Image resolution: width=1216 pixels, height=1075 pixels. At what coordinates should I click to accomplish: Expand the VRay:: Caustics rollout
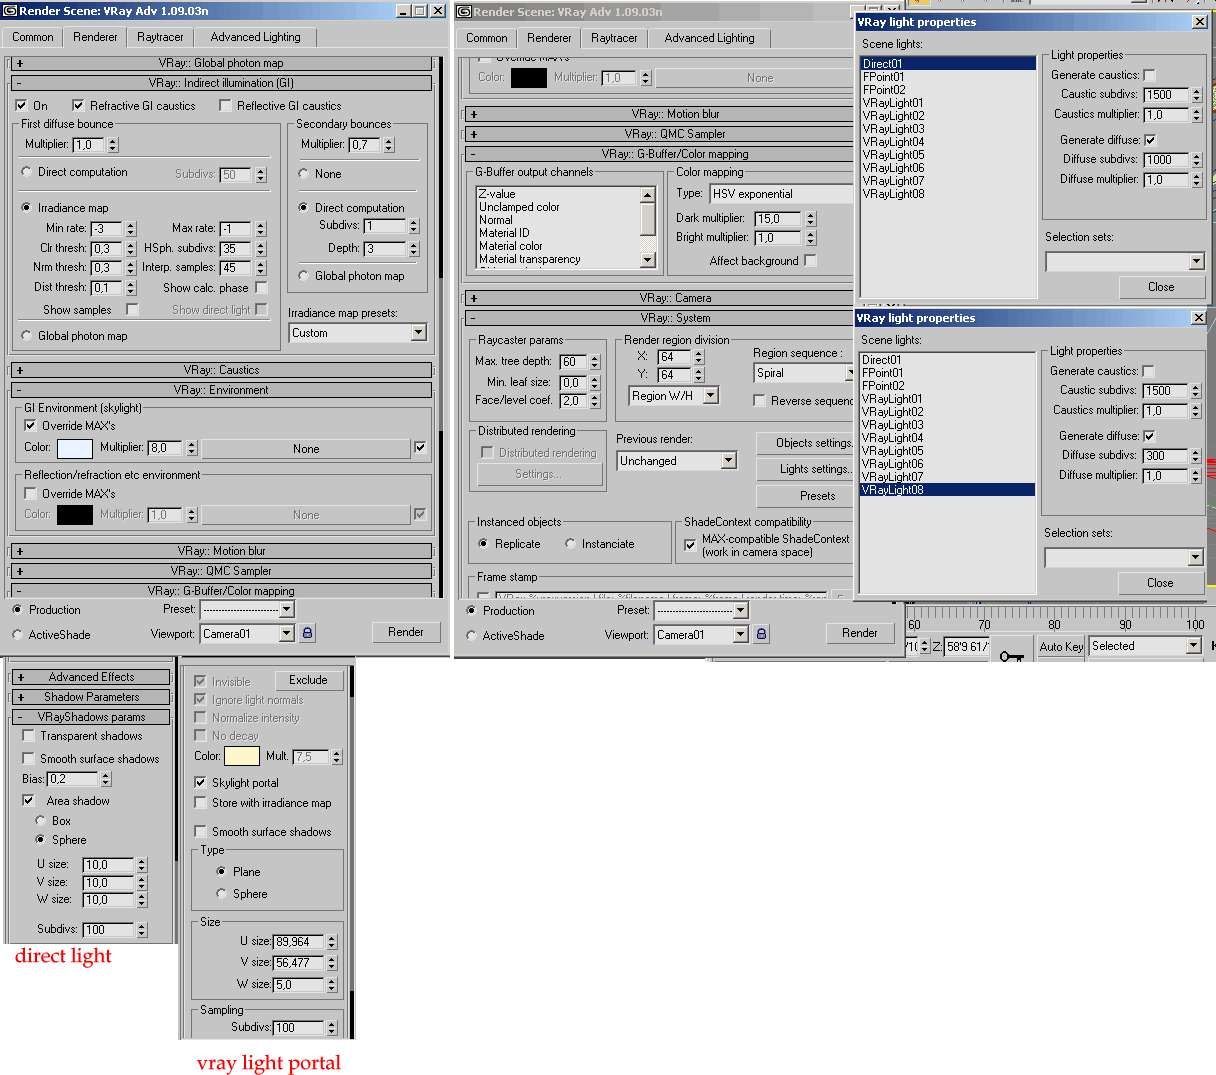point(221,370)
